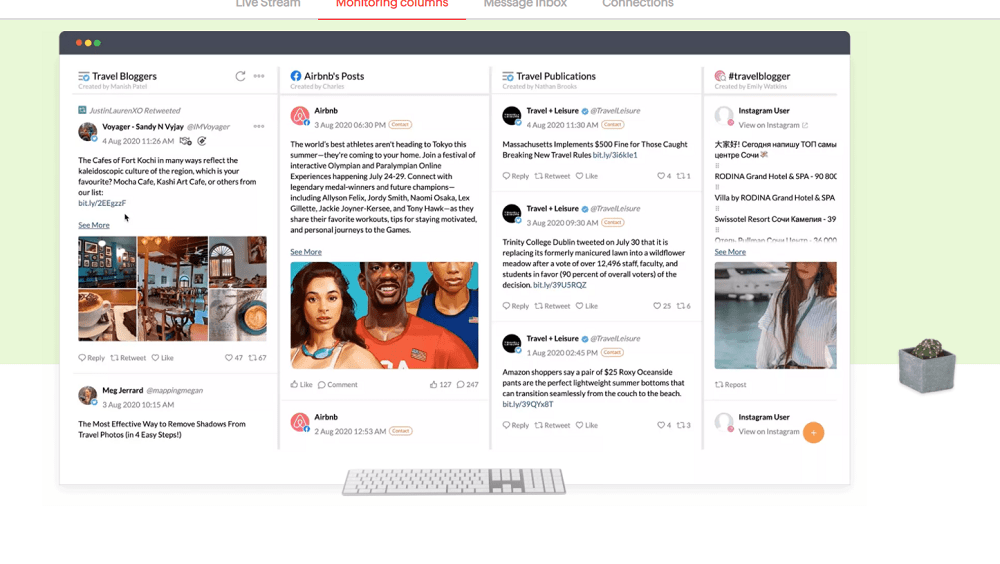Click Contact badge on 1 Aug 02:45 PM tweet
The width and height of the screenshot is (1000, 564).
612,352
